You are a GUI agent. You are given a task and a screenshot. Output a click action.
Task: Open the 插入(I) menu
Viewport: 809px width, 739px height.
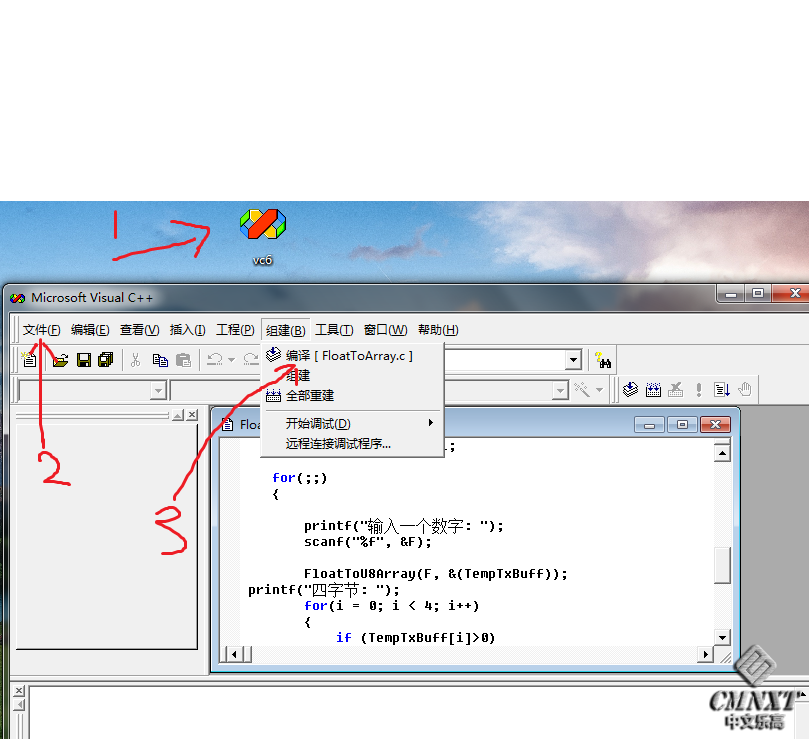click(187, 330)
